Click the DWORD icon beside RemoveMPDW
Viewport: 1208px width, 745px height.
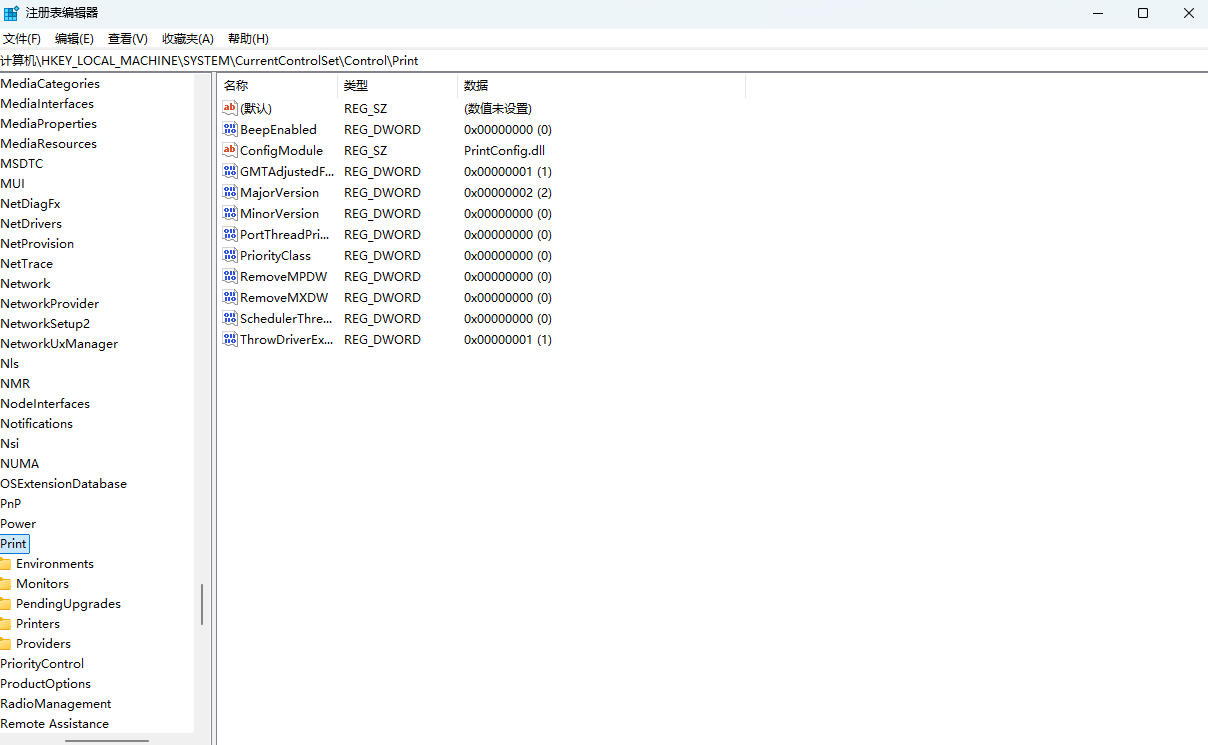pyautogui.click(x=229, y=276)
